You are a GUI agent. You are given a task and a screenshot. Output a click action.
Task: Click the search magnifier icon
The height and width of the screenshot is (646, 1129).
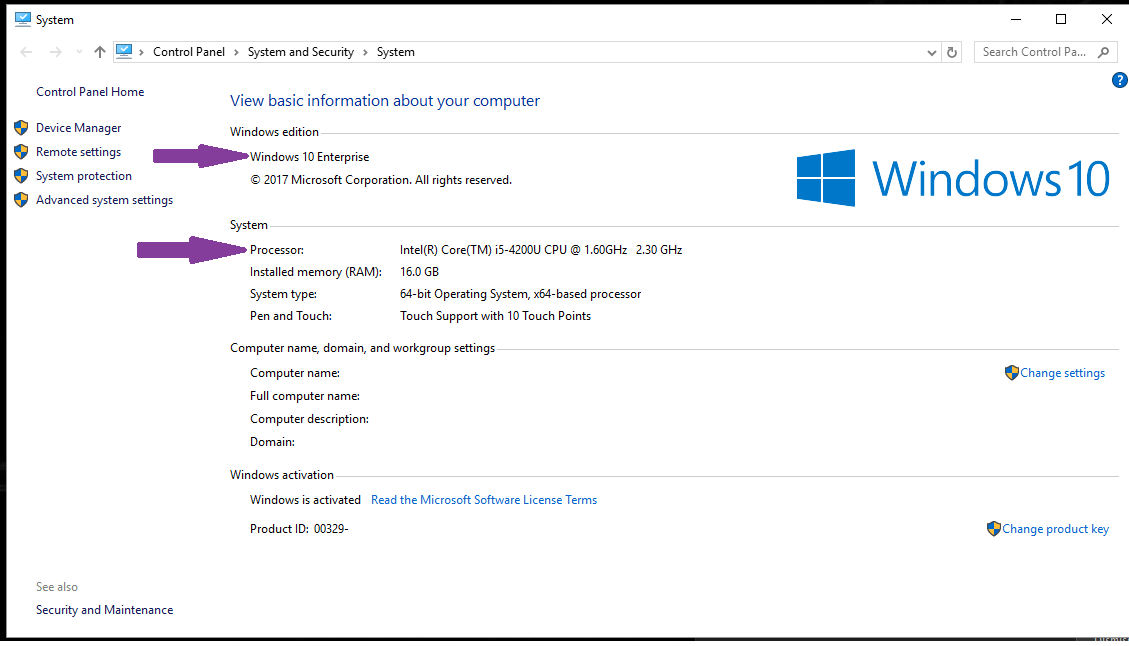pyautogui.click(x=1103, y=52)
